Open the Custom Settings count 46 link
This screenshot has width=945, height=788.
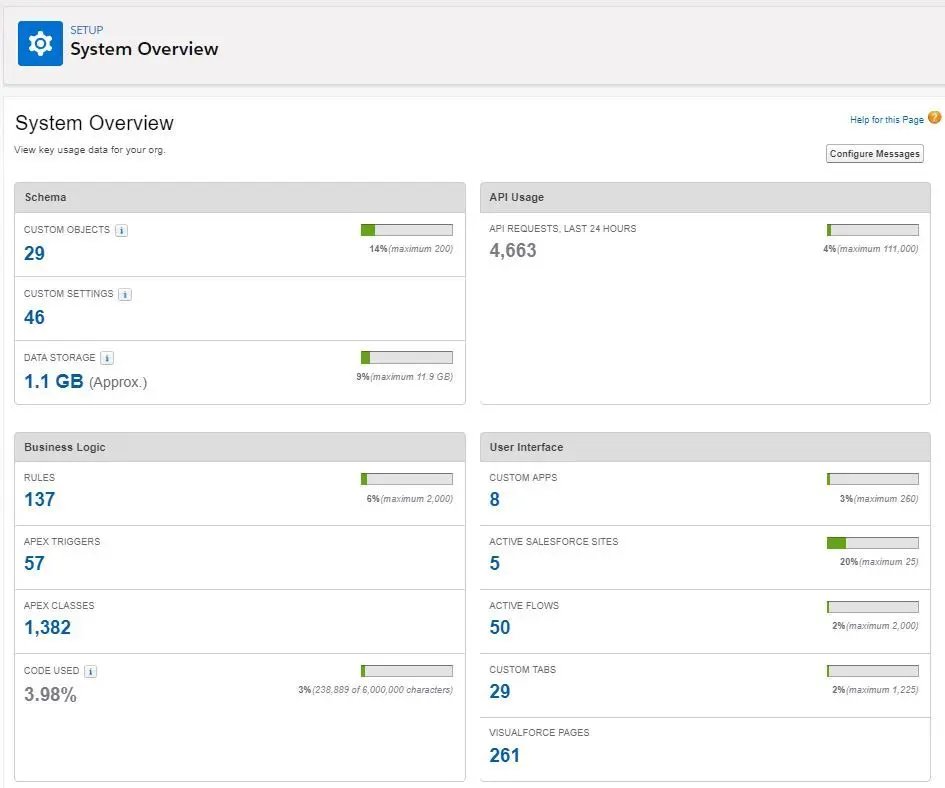point(34,317)
